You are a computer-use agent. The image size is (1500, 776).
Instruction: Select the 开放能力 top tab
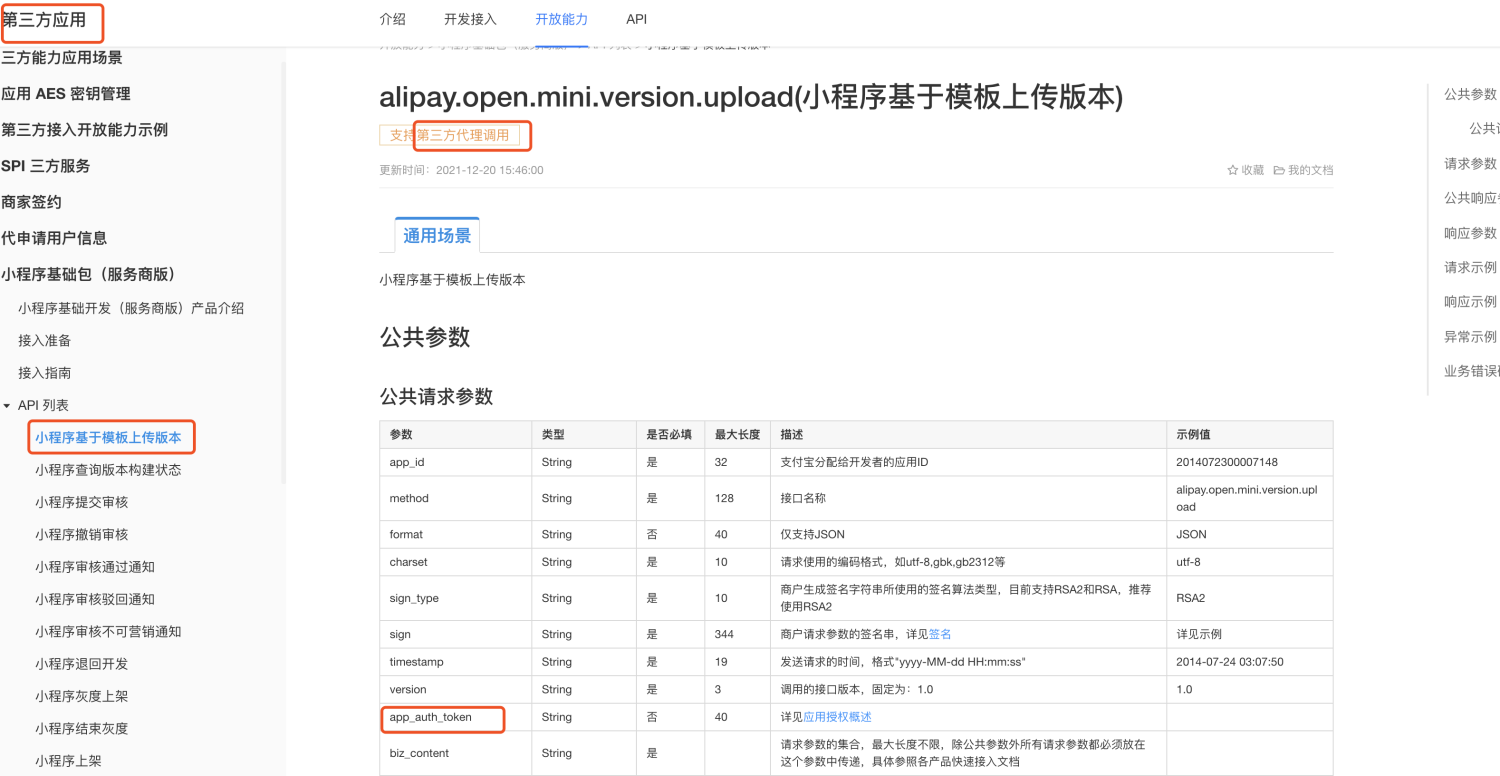(561, 19)
